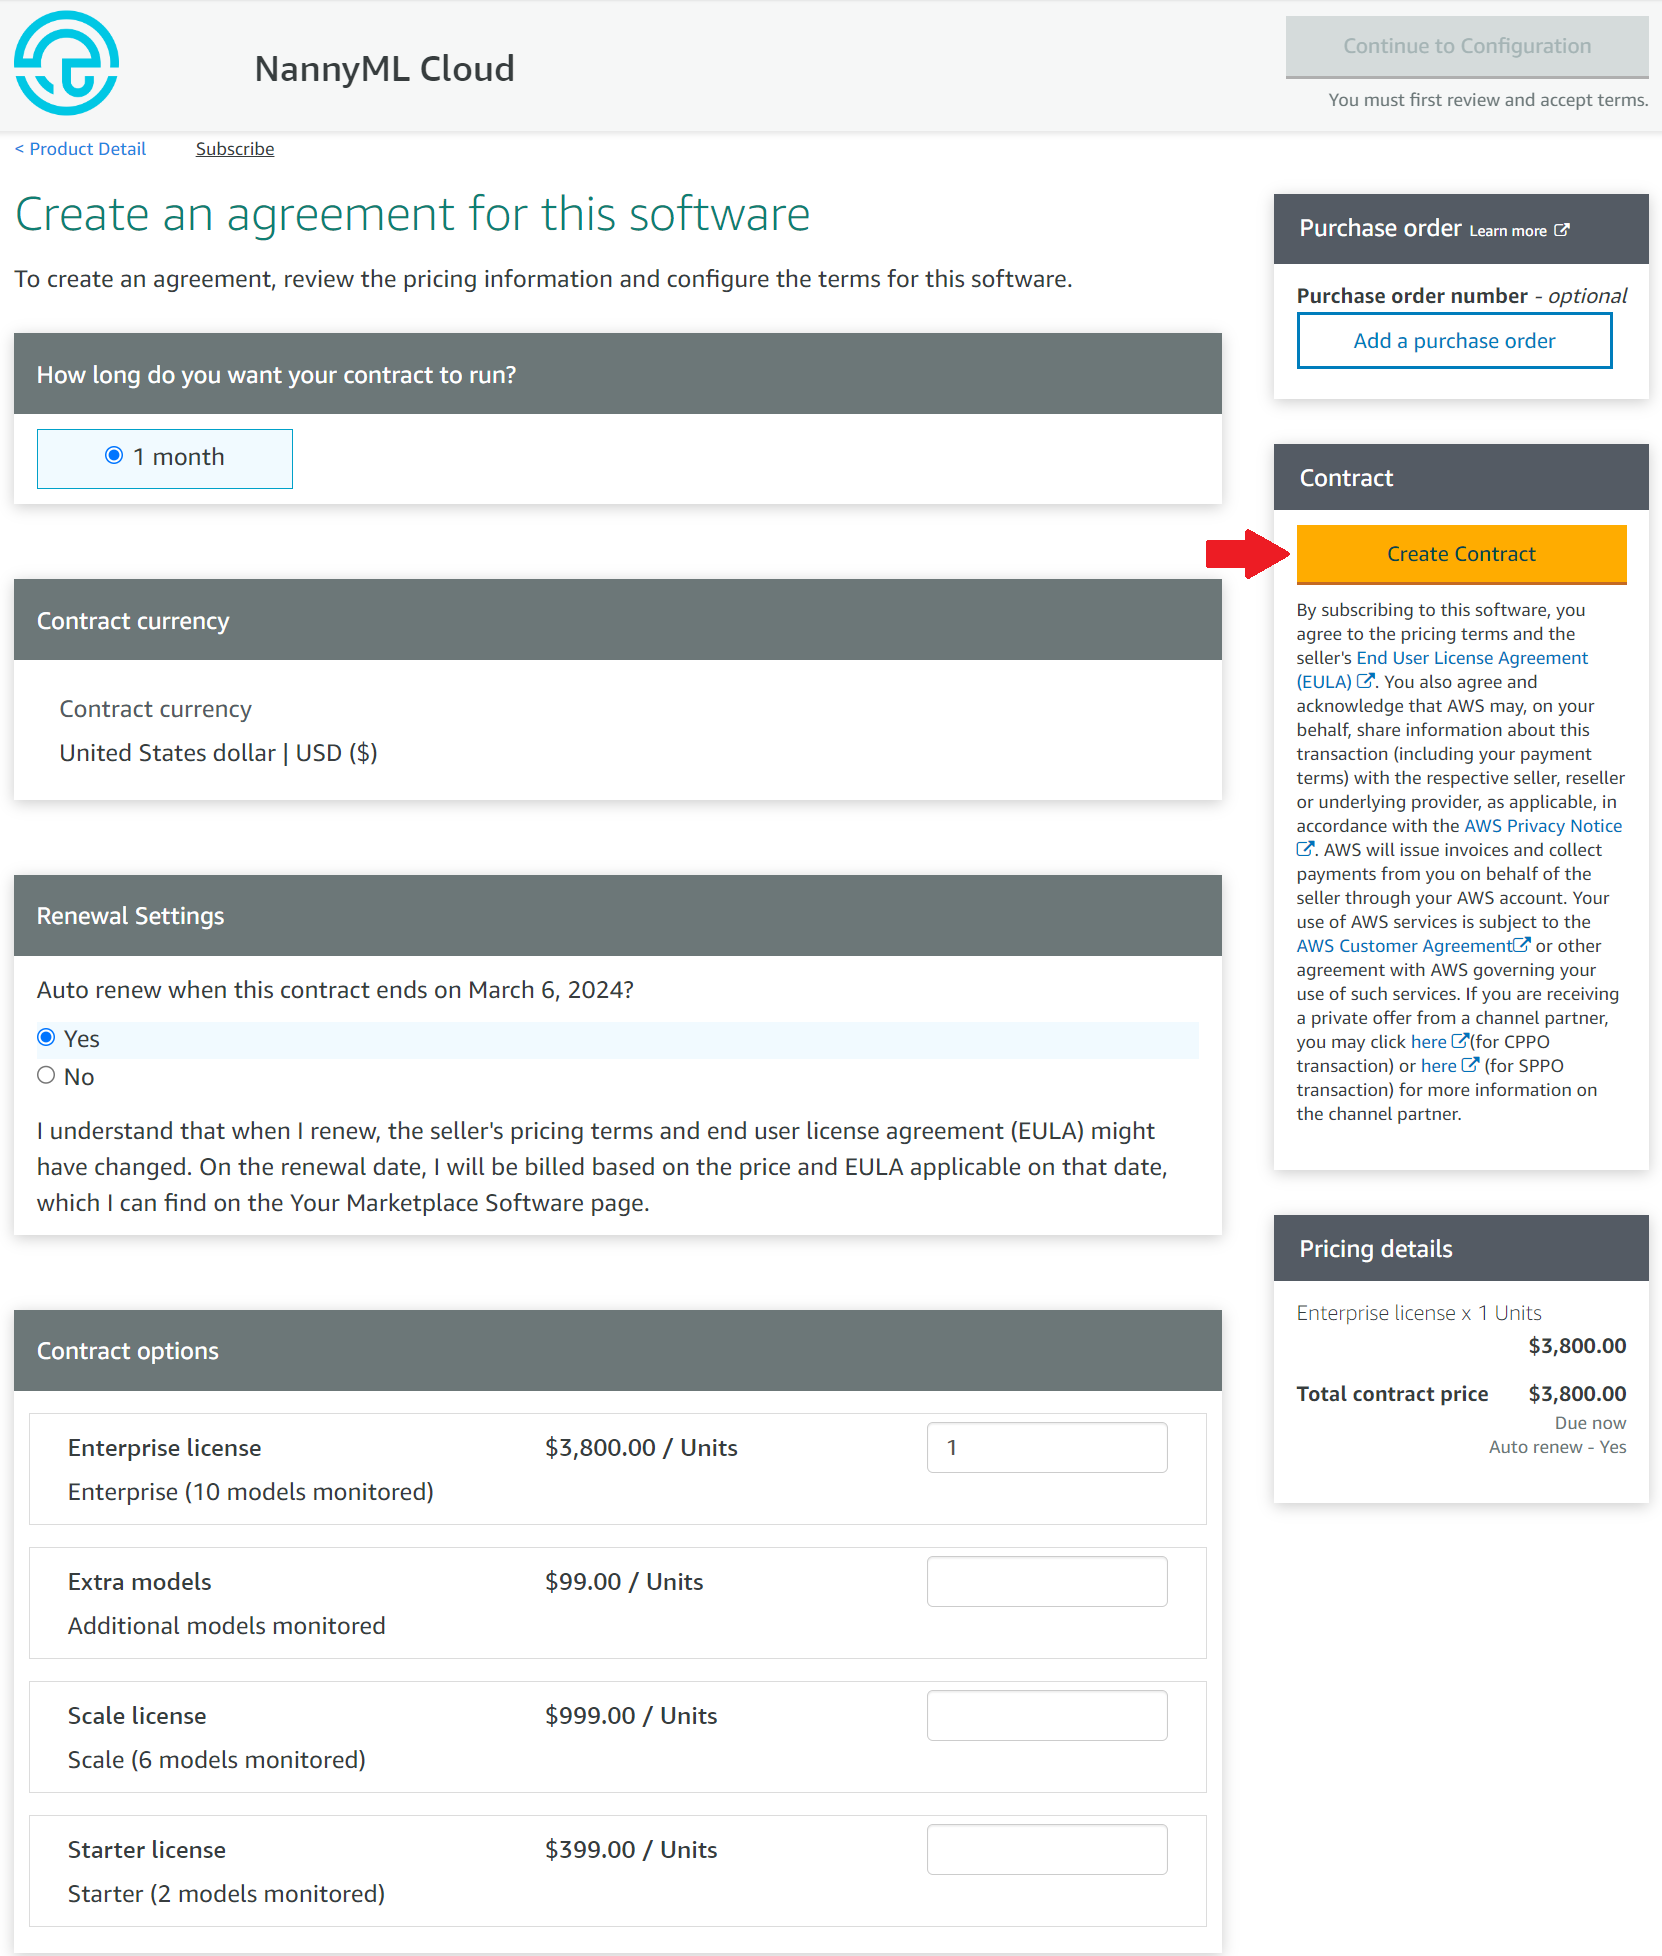Select No for auto renew
1662x1956 pixels.
coord(46,1075)
